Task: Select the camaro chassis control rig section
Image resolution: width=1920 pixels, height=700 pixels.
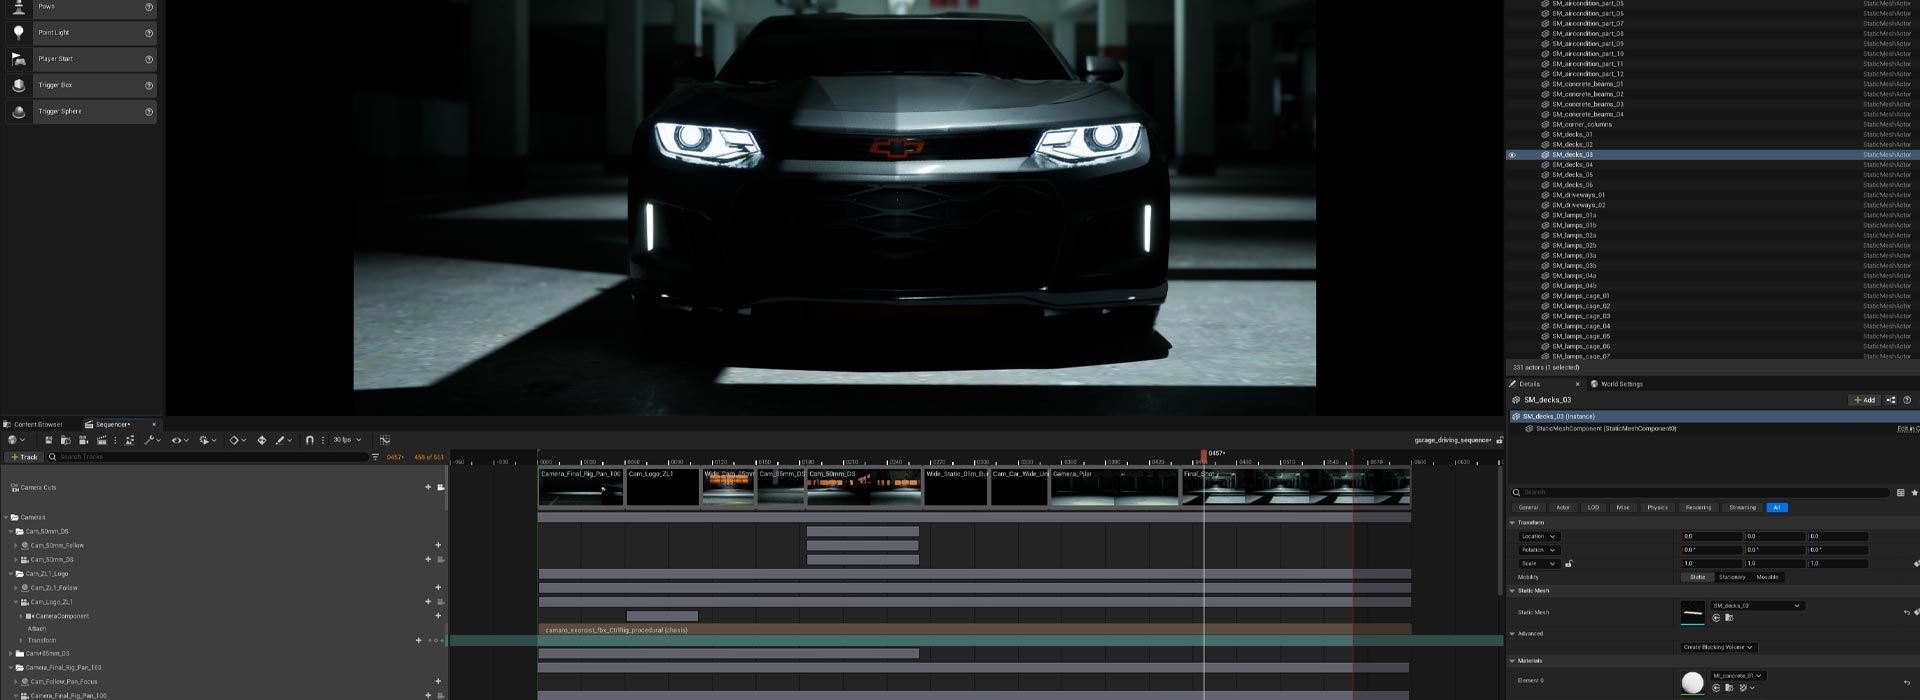Action: coord(975,630)
